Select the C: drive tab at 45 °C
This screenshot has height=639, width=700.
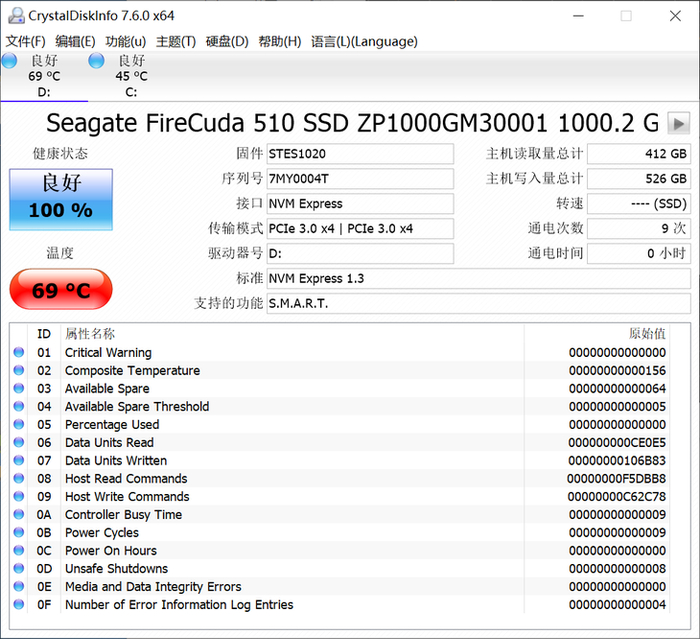pos(131,76)
